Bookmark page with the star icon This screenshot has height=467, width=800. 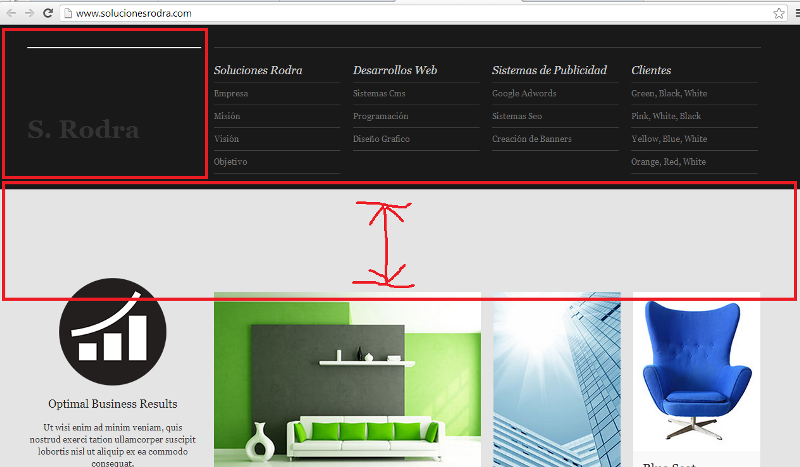(x=779, y=13)
